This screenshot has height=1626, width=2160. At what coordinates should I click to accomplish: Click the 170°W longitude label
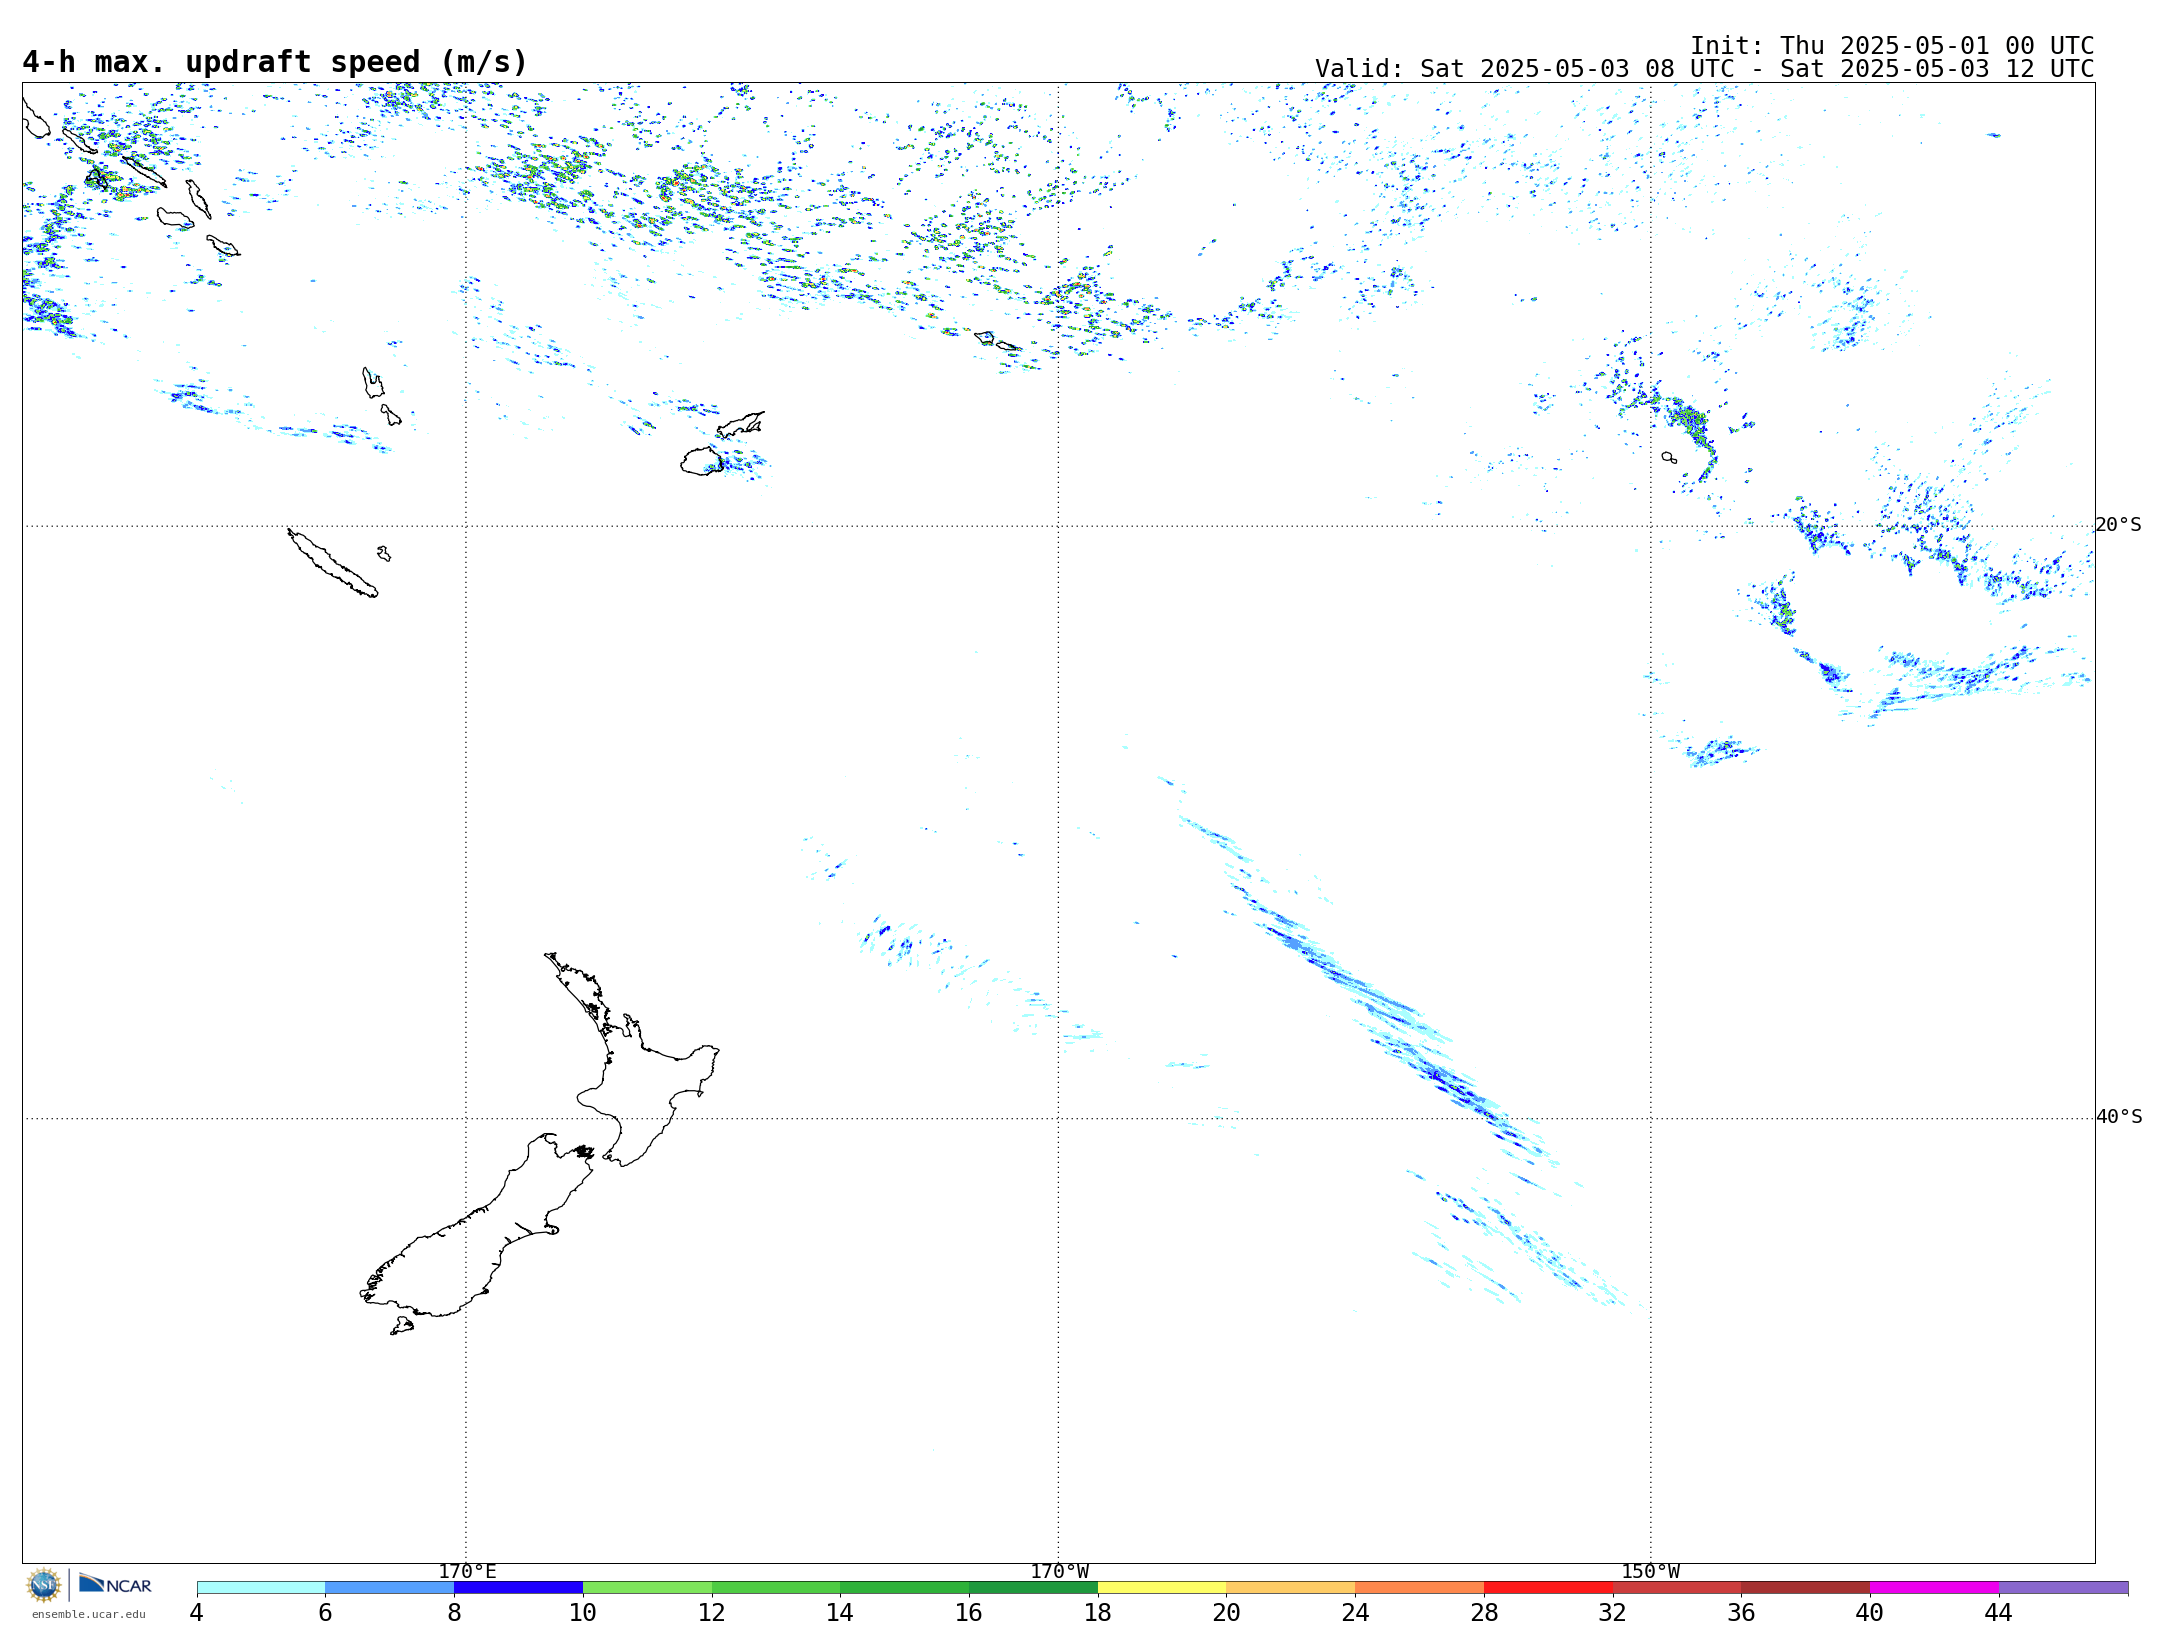(1059, 1571)
